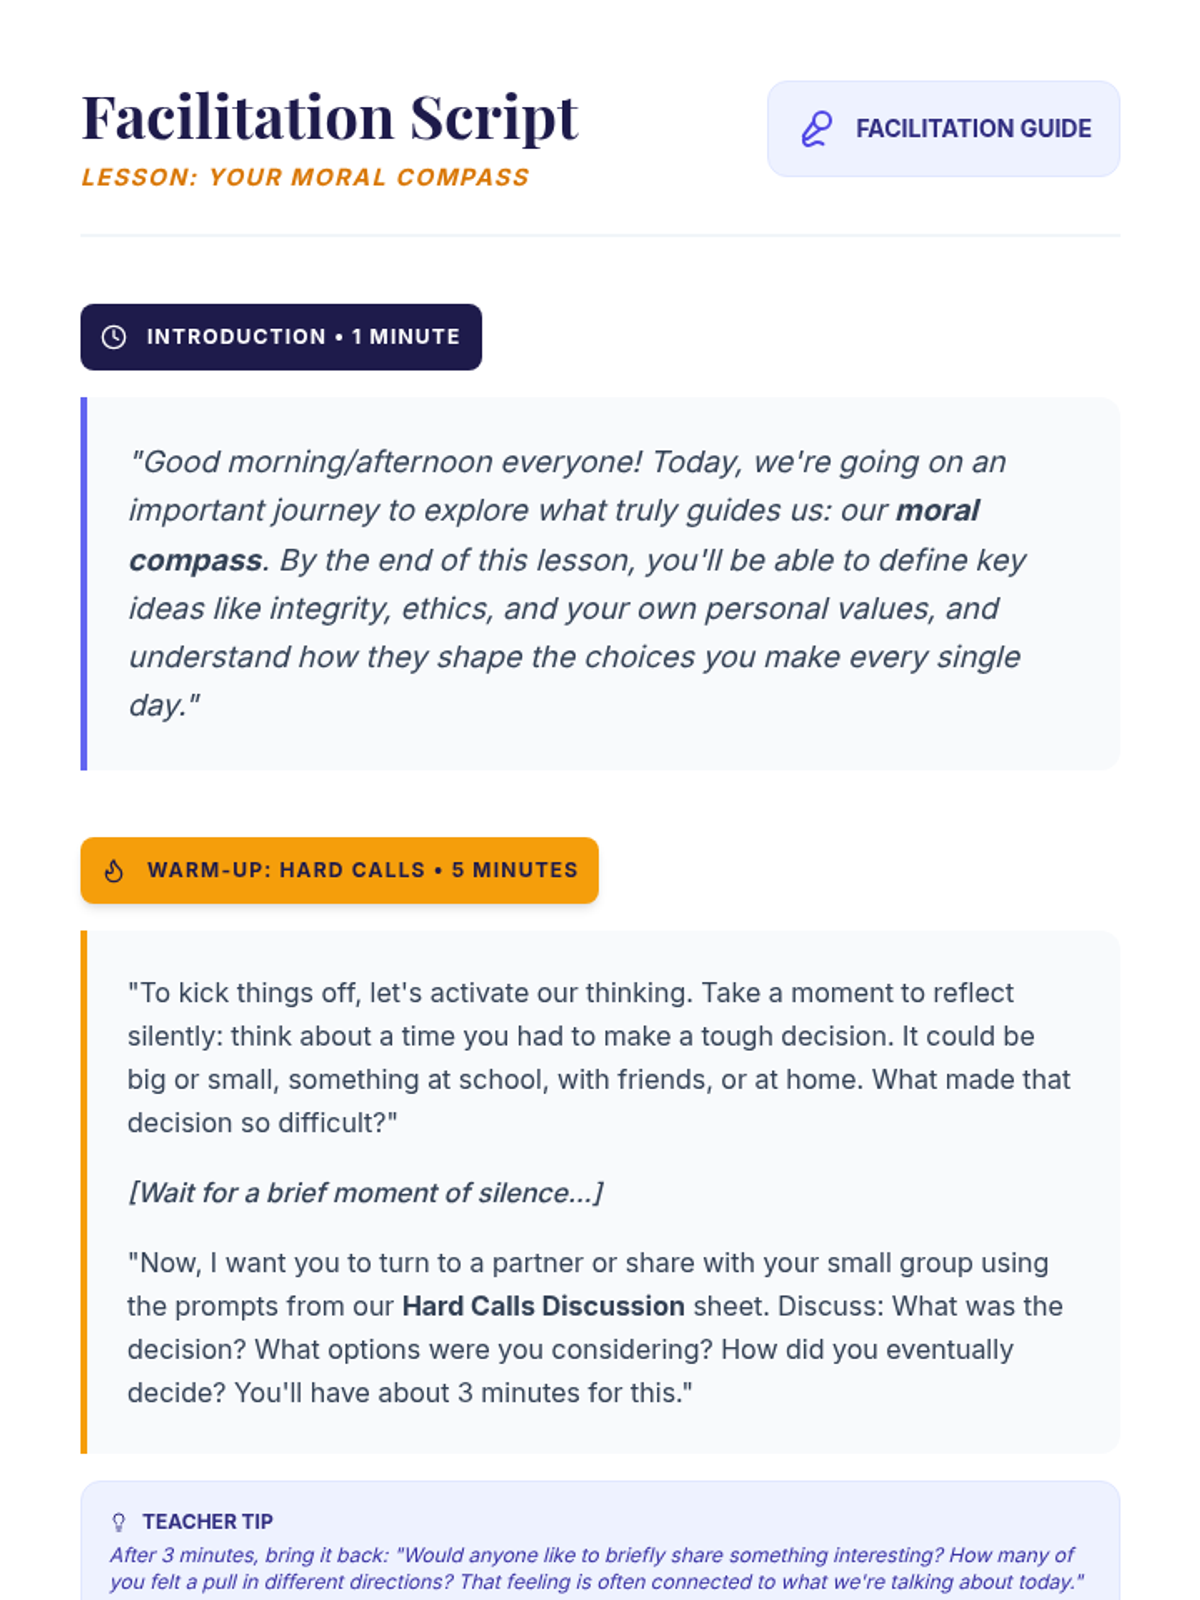Select the Introduction • 1 Minute badge text
This screenshot has width=1200, height=1600.
coord(303,337)
